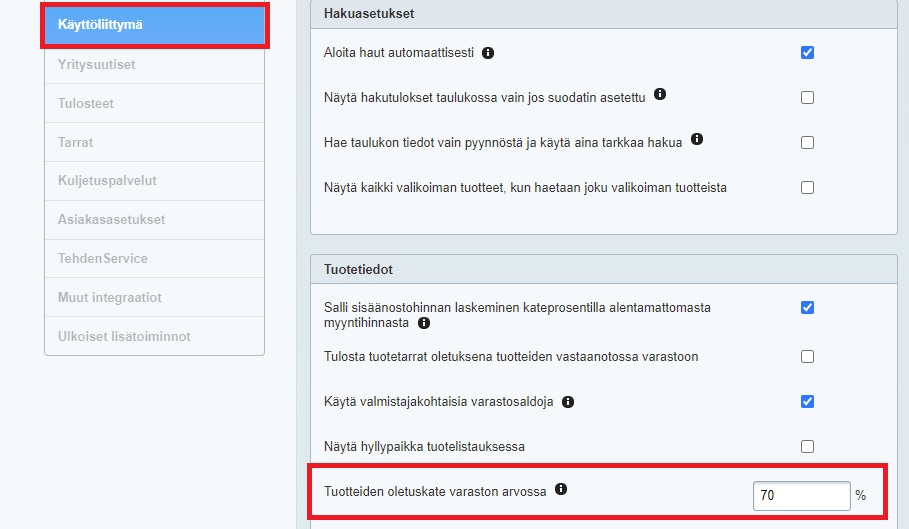This screenshot has height=529, width=909.
Task: Enable Tulosta tuotetarrat oletuksena checkbox
Action: pyautogui.click(x=807, y=356)
